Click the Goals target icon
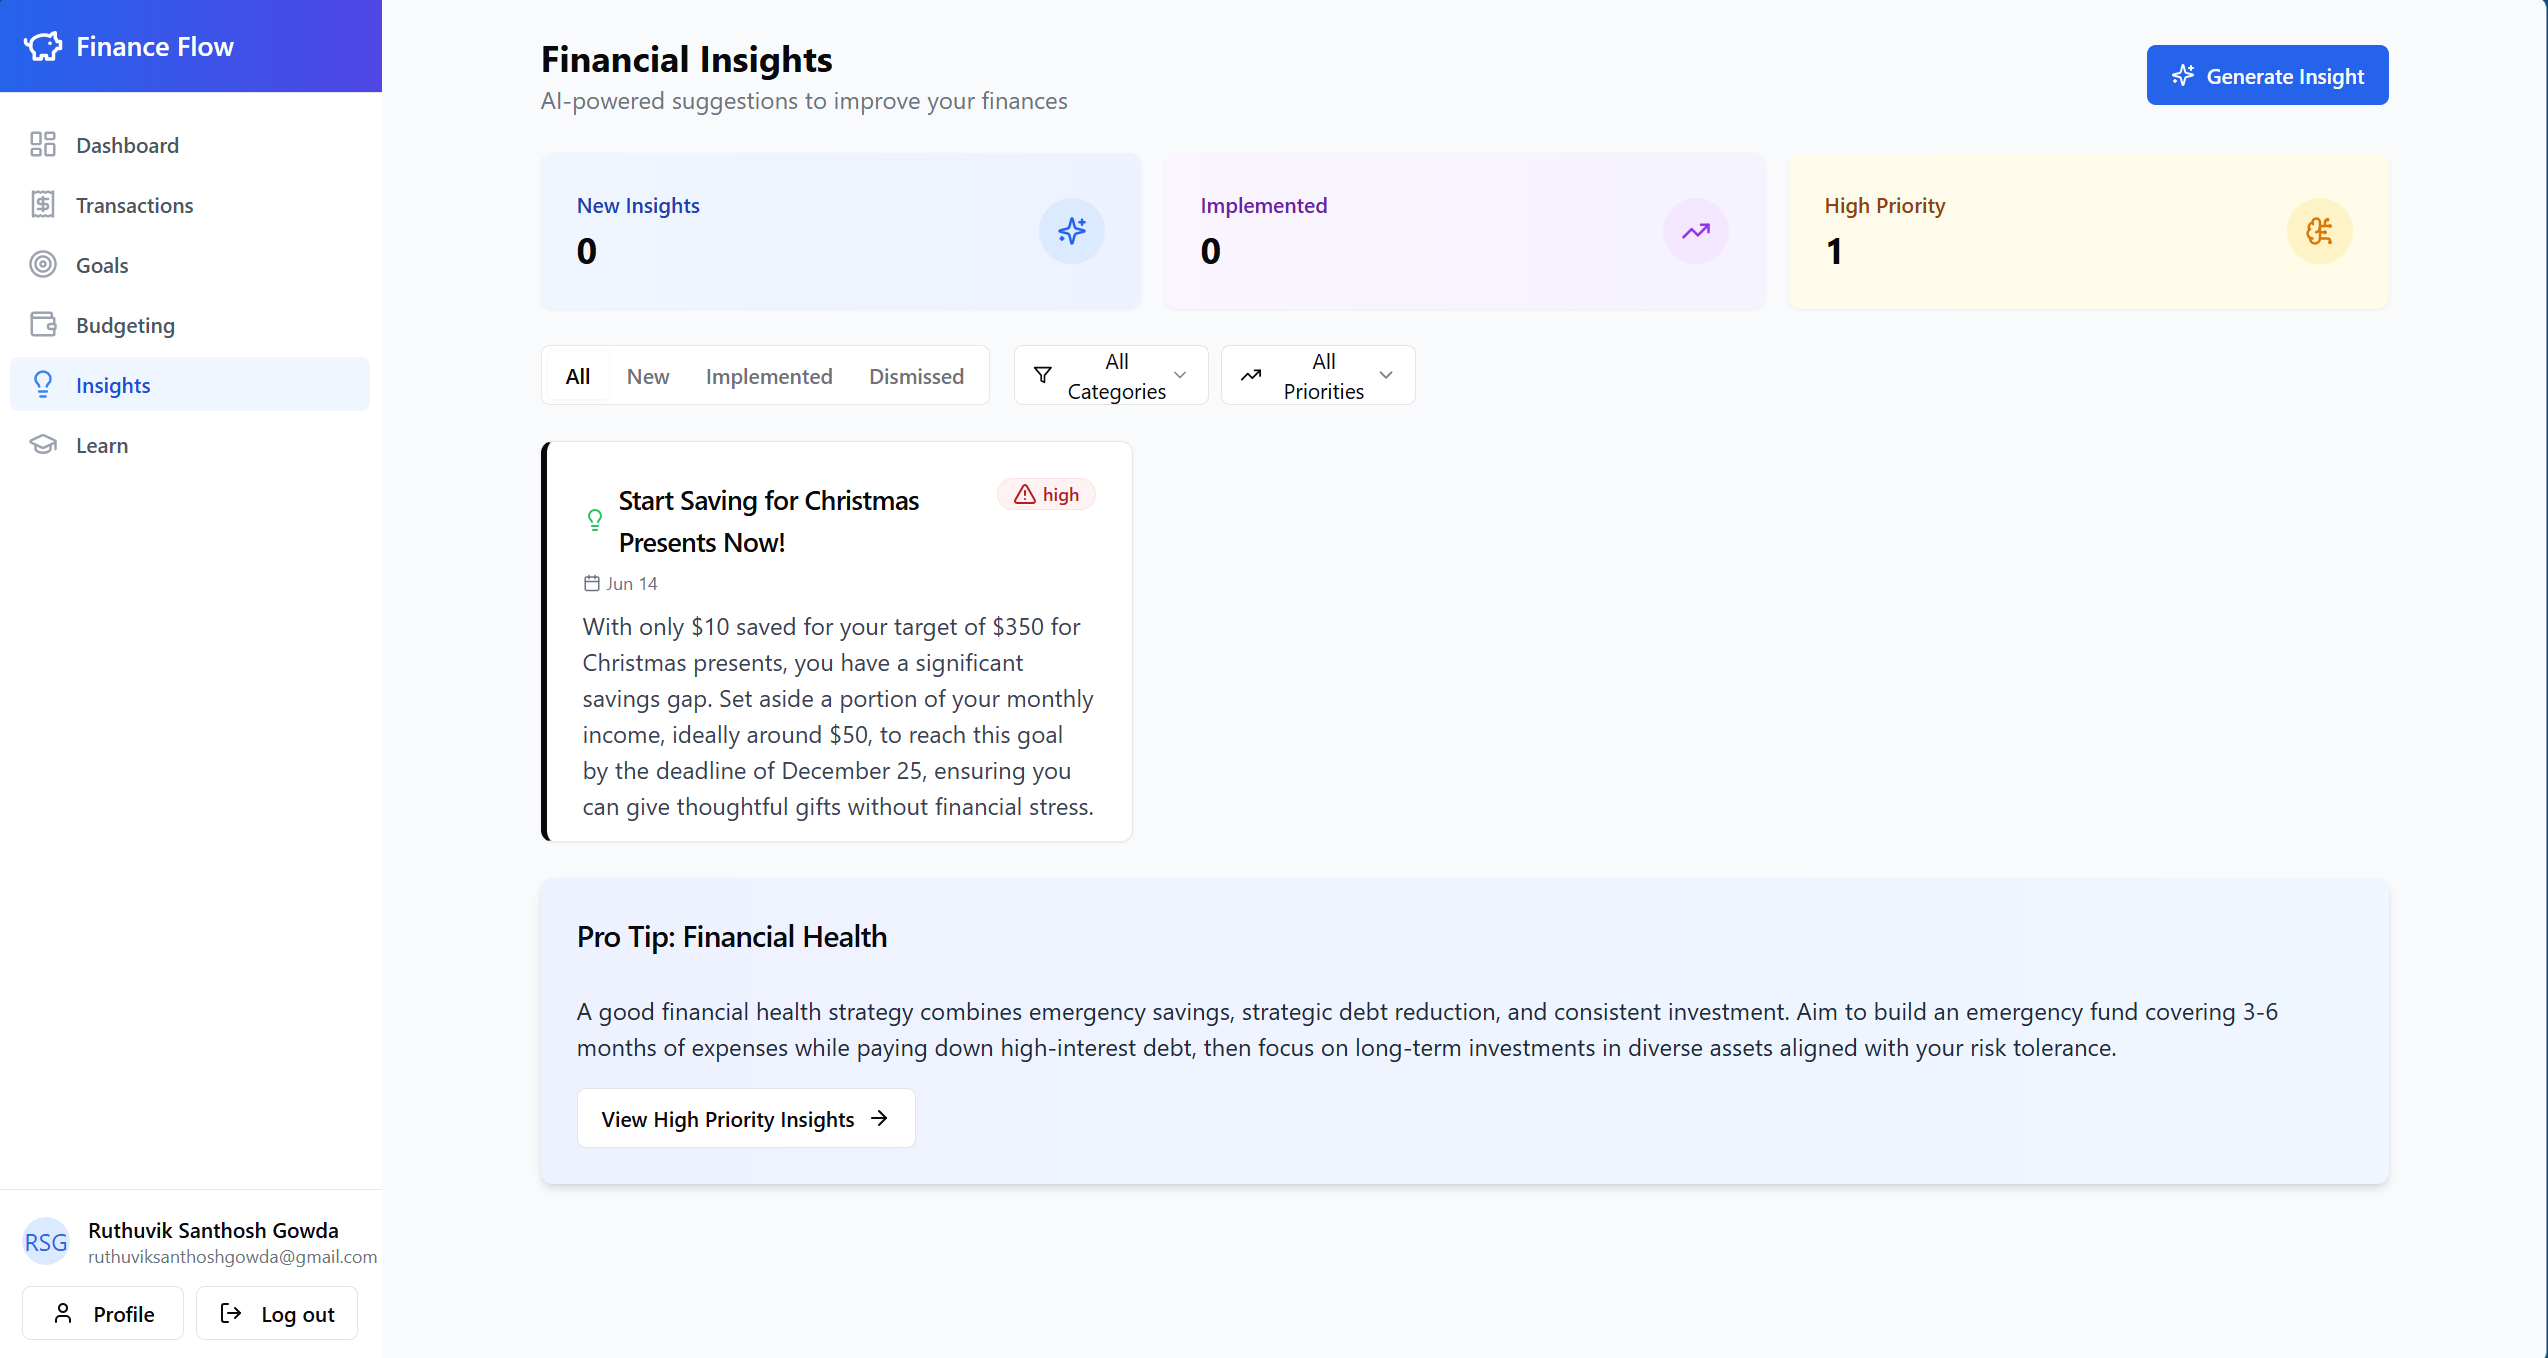Screen dimensions: 2548x1358 (x=43, y=265)
